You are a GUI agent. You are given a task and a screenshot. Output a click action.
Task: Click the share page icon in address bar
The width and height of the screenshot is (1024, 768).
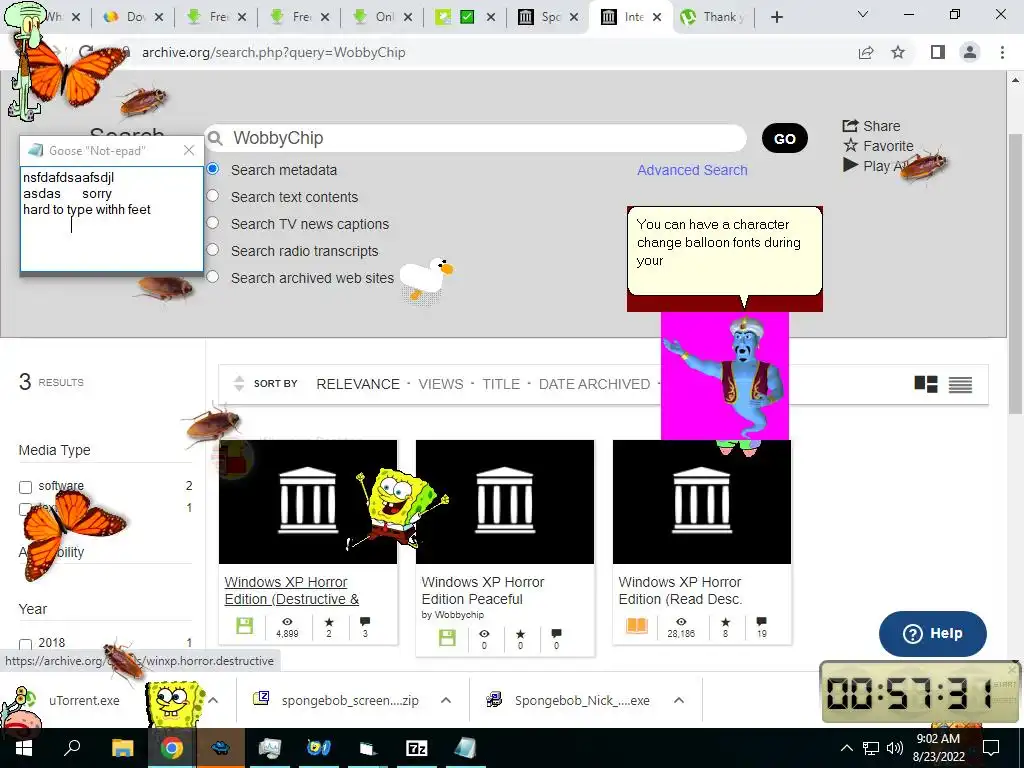pos(866,53)
